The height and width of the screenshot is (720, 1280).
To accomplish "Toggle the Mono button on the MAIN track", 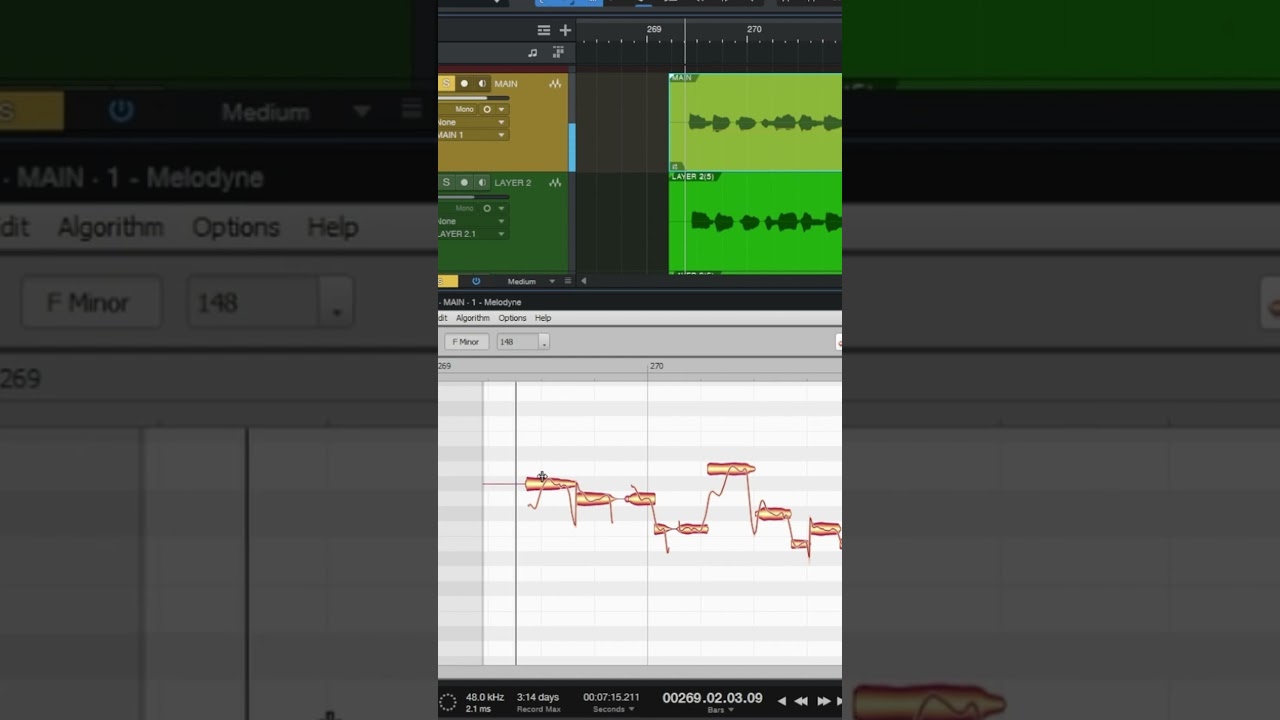I will [465, 109].
